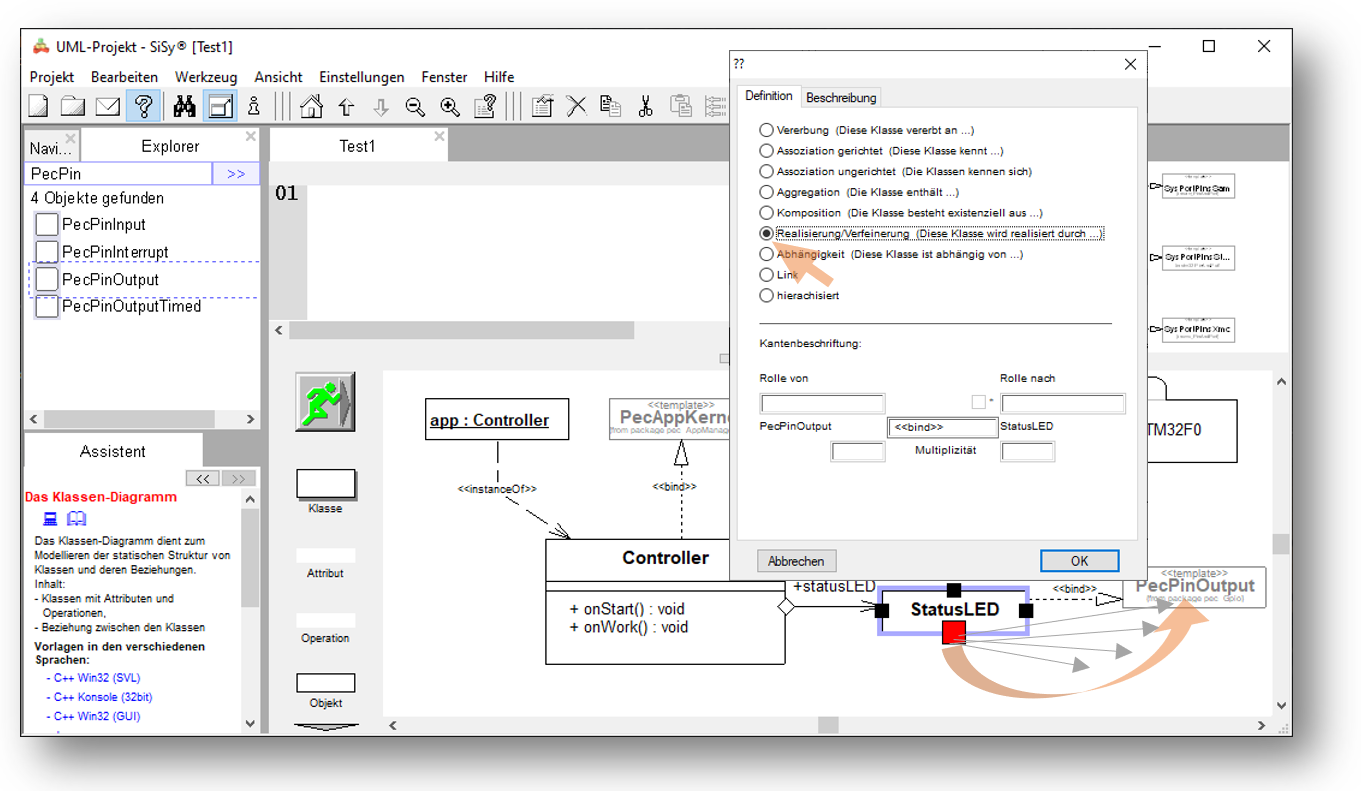Click the zoom out magnifier icon
Screen dimensions: 1361x791
[415, 106]
